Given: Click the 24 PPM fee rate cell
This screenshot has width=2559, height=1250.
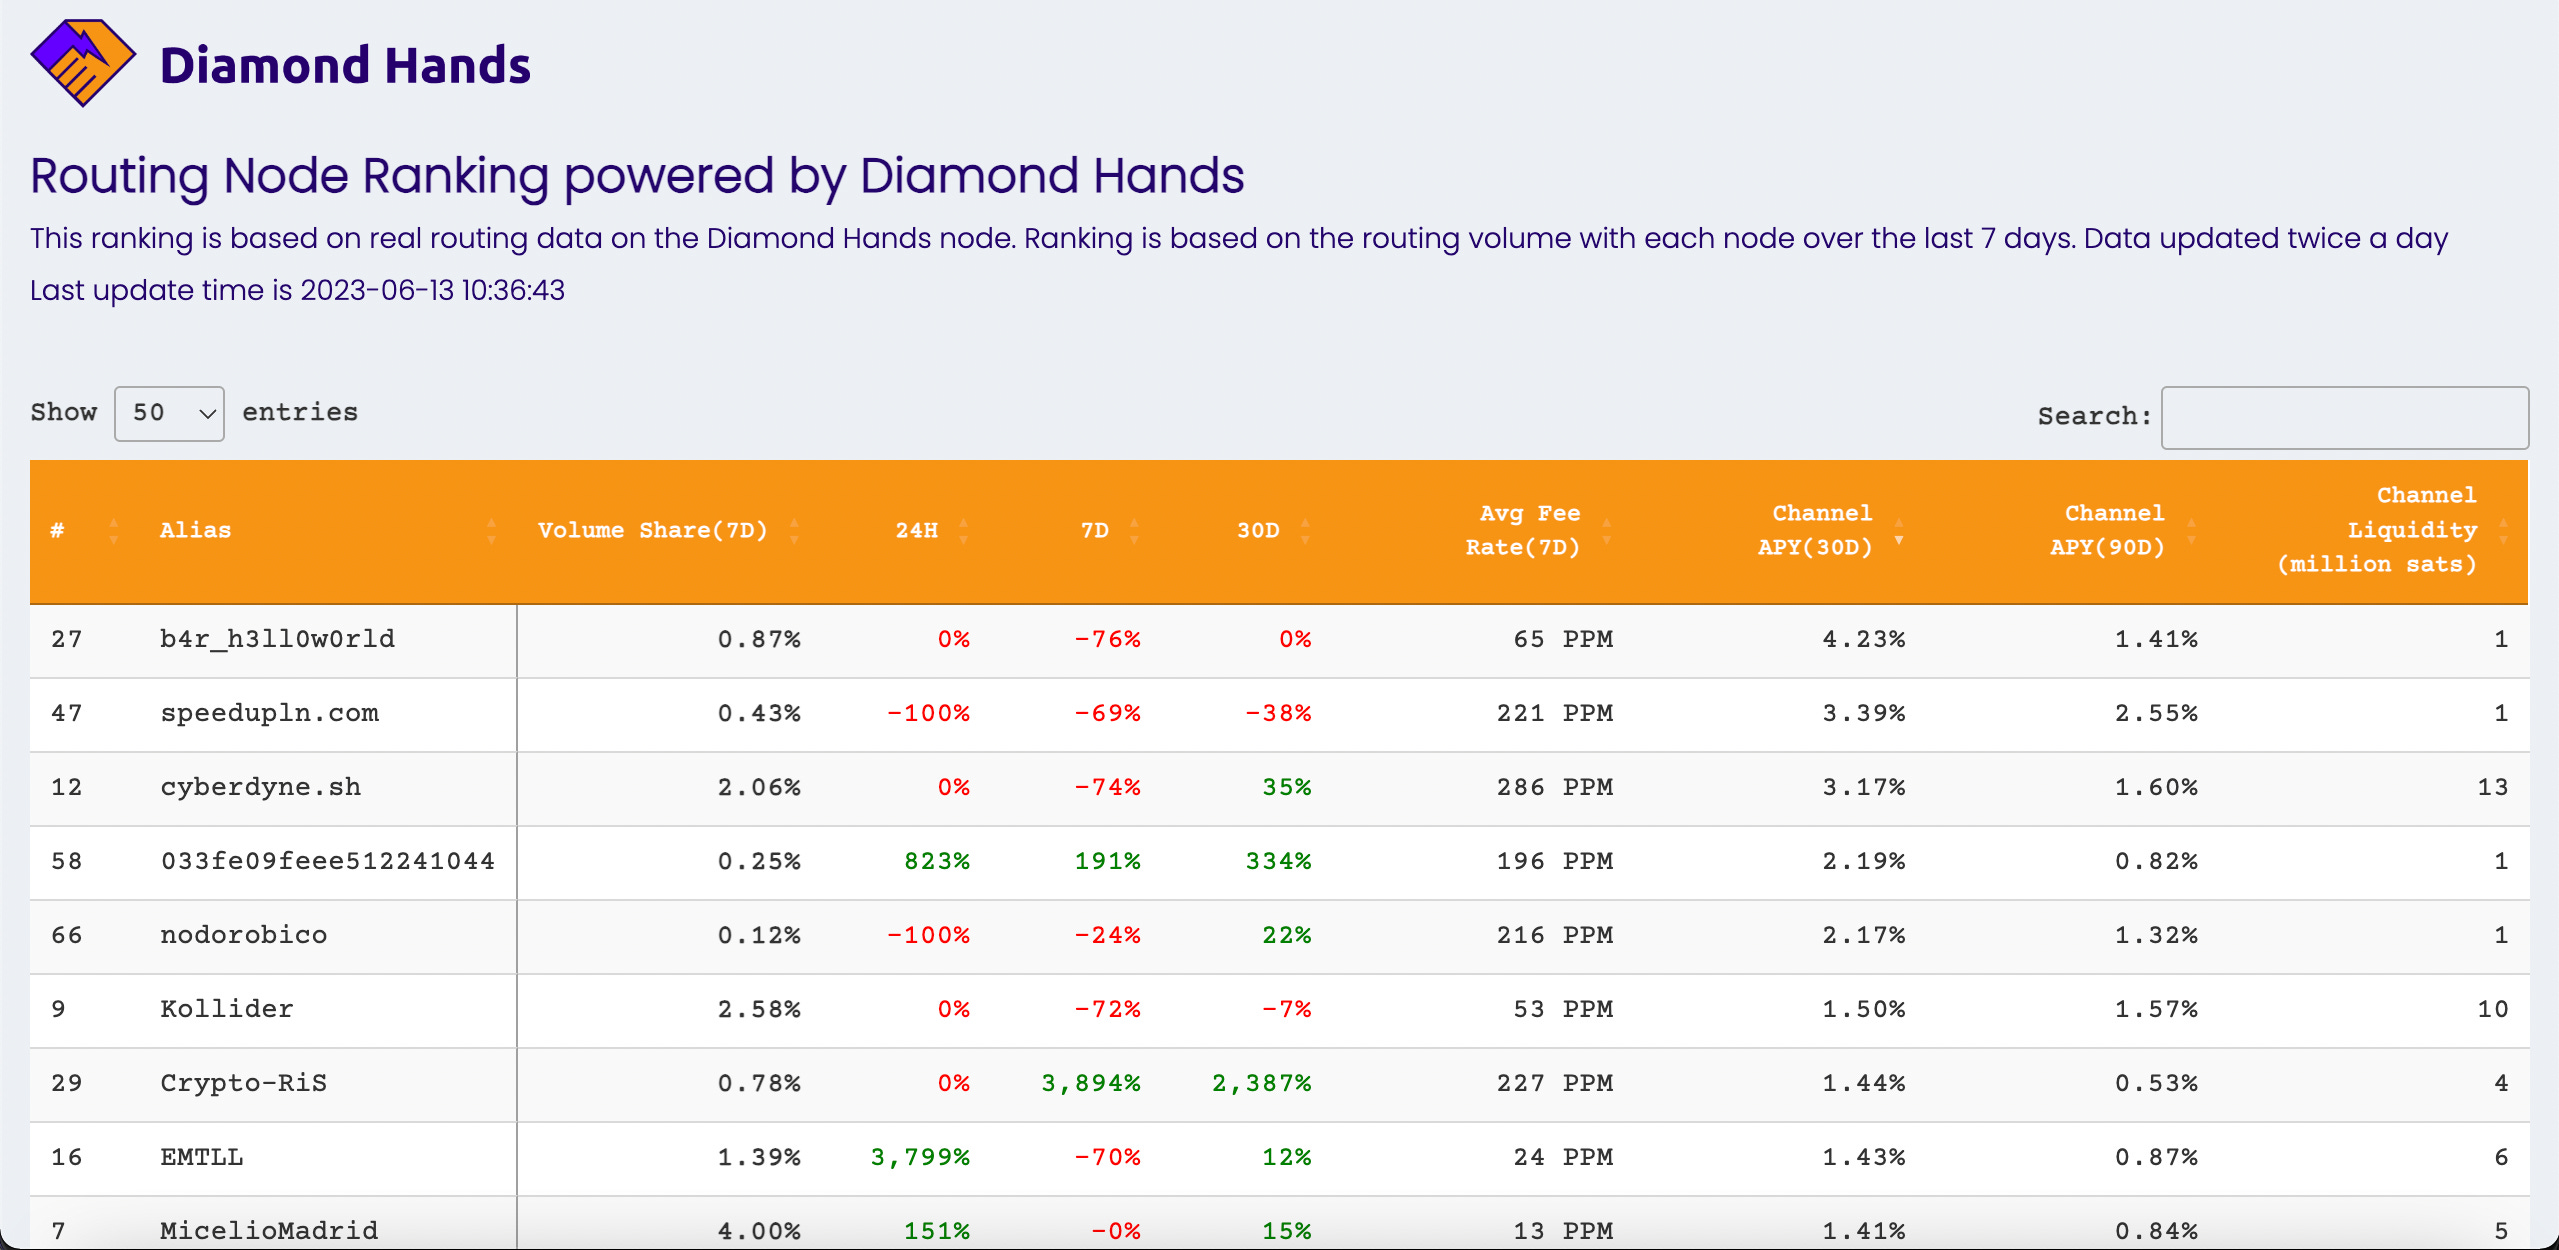Looking at the screenshot, I should click(x=1563, y=1158).
